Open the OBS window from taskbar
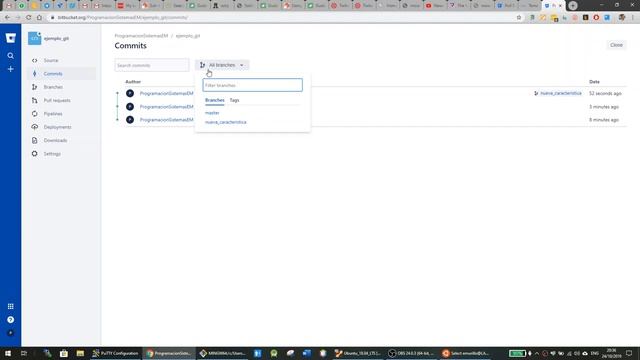Image resolution: width=640 pixels, height=360 pixels. (x=412, y=353)
